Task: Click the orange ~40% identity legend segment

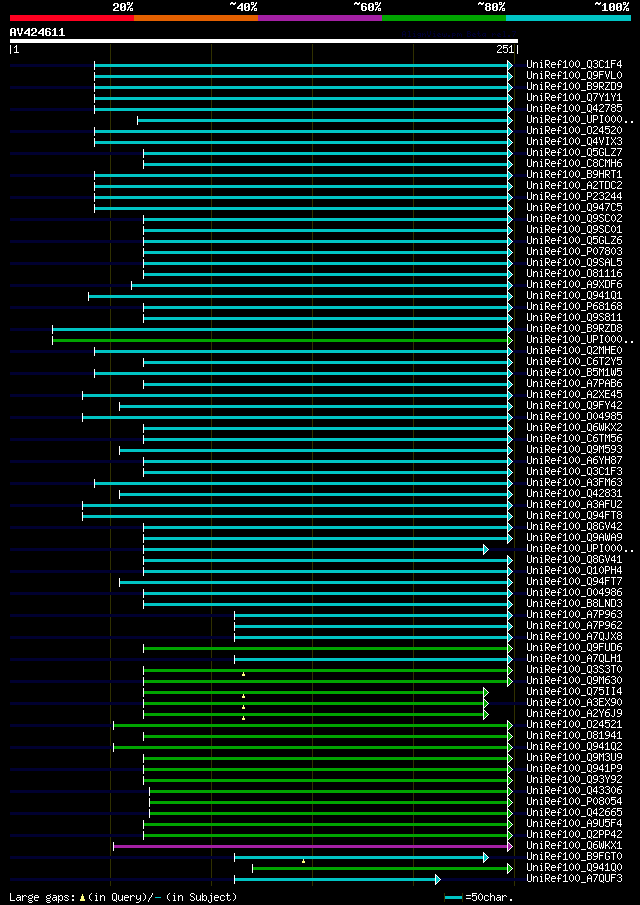Action: tap(196, 18)
